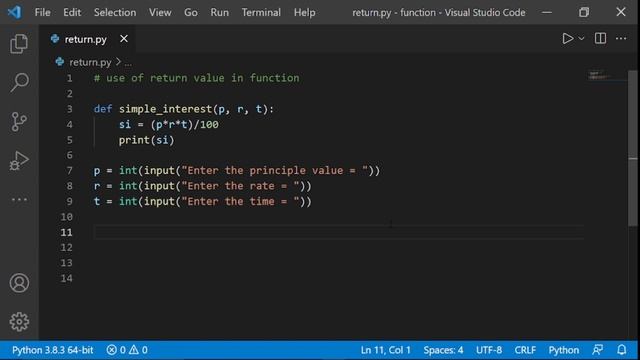Click "Enter the rate = " string
This screenshot has width=640, height=360.
[x=240, y=186]
